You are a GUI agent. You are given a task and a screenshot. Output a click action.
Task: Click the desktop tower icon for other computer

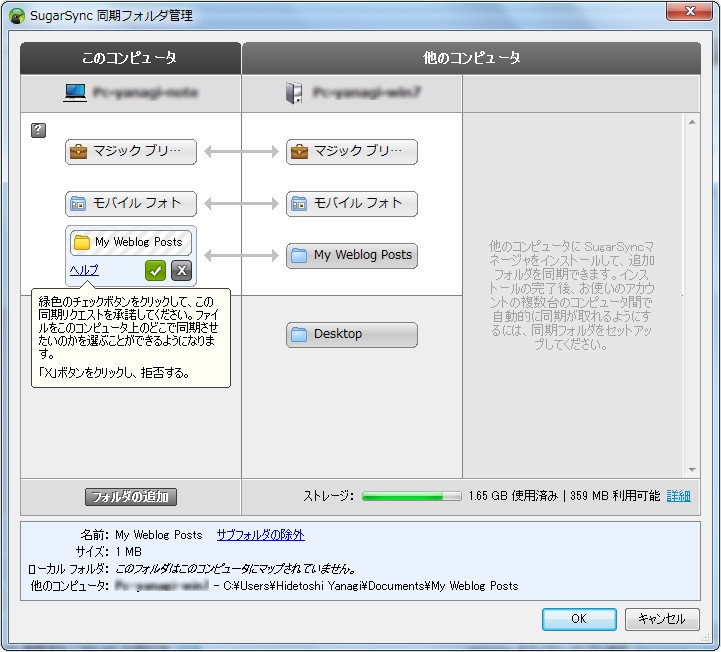click(294, 93)
